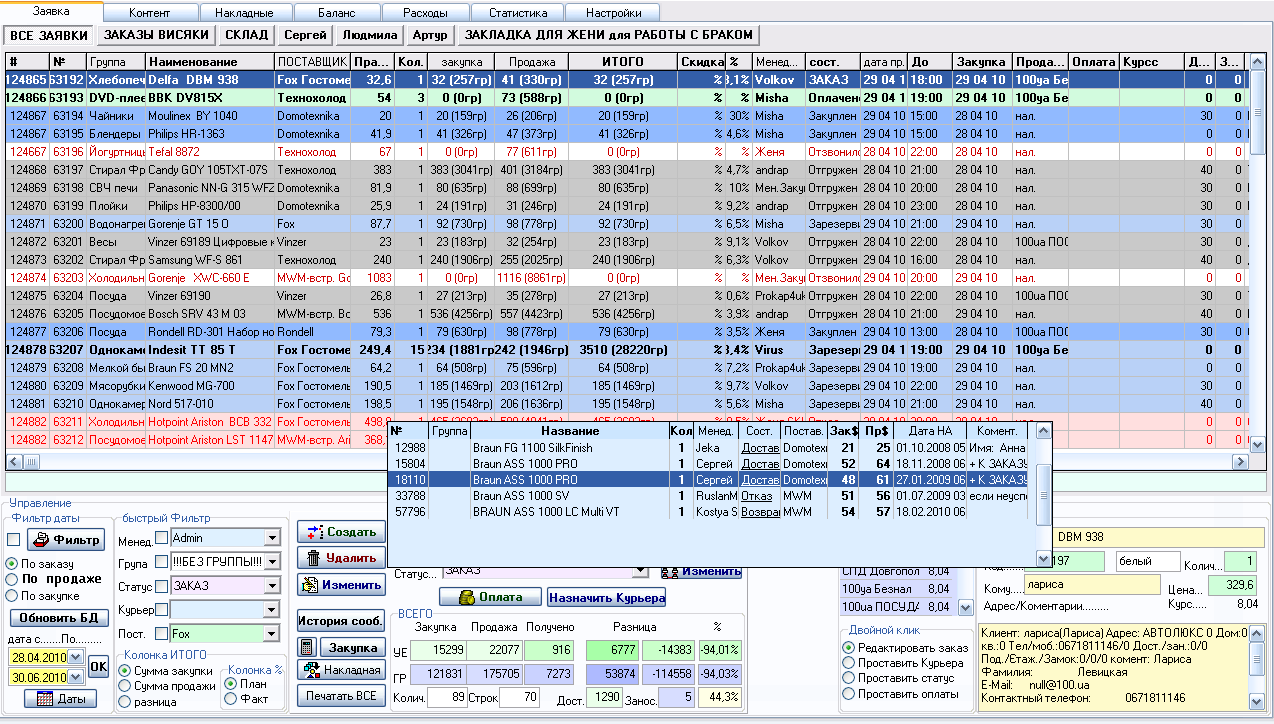
Task: Click the calculator icon beside Закупка
Action: tap(308, 648)
